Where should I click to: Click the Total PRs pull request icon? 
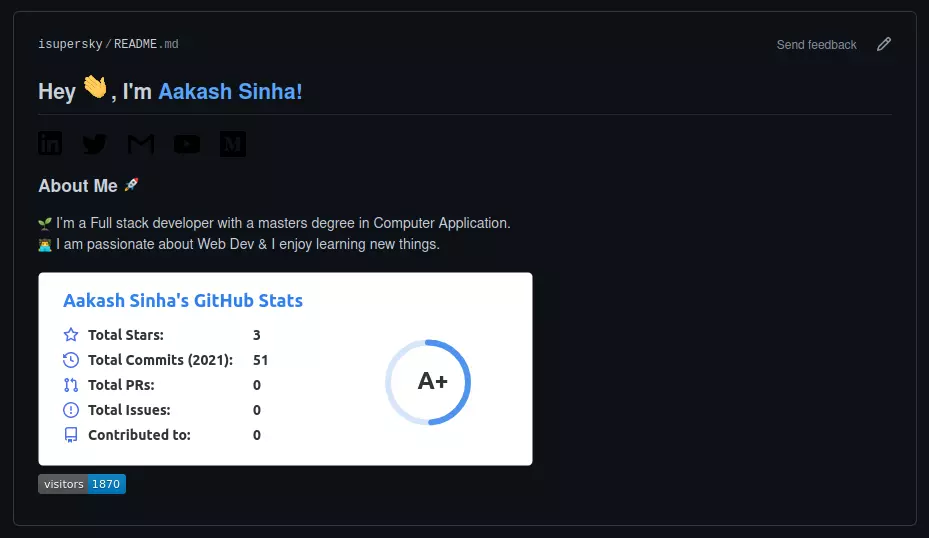pyautogui.click(x=71, y=385)
